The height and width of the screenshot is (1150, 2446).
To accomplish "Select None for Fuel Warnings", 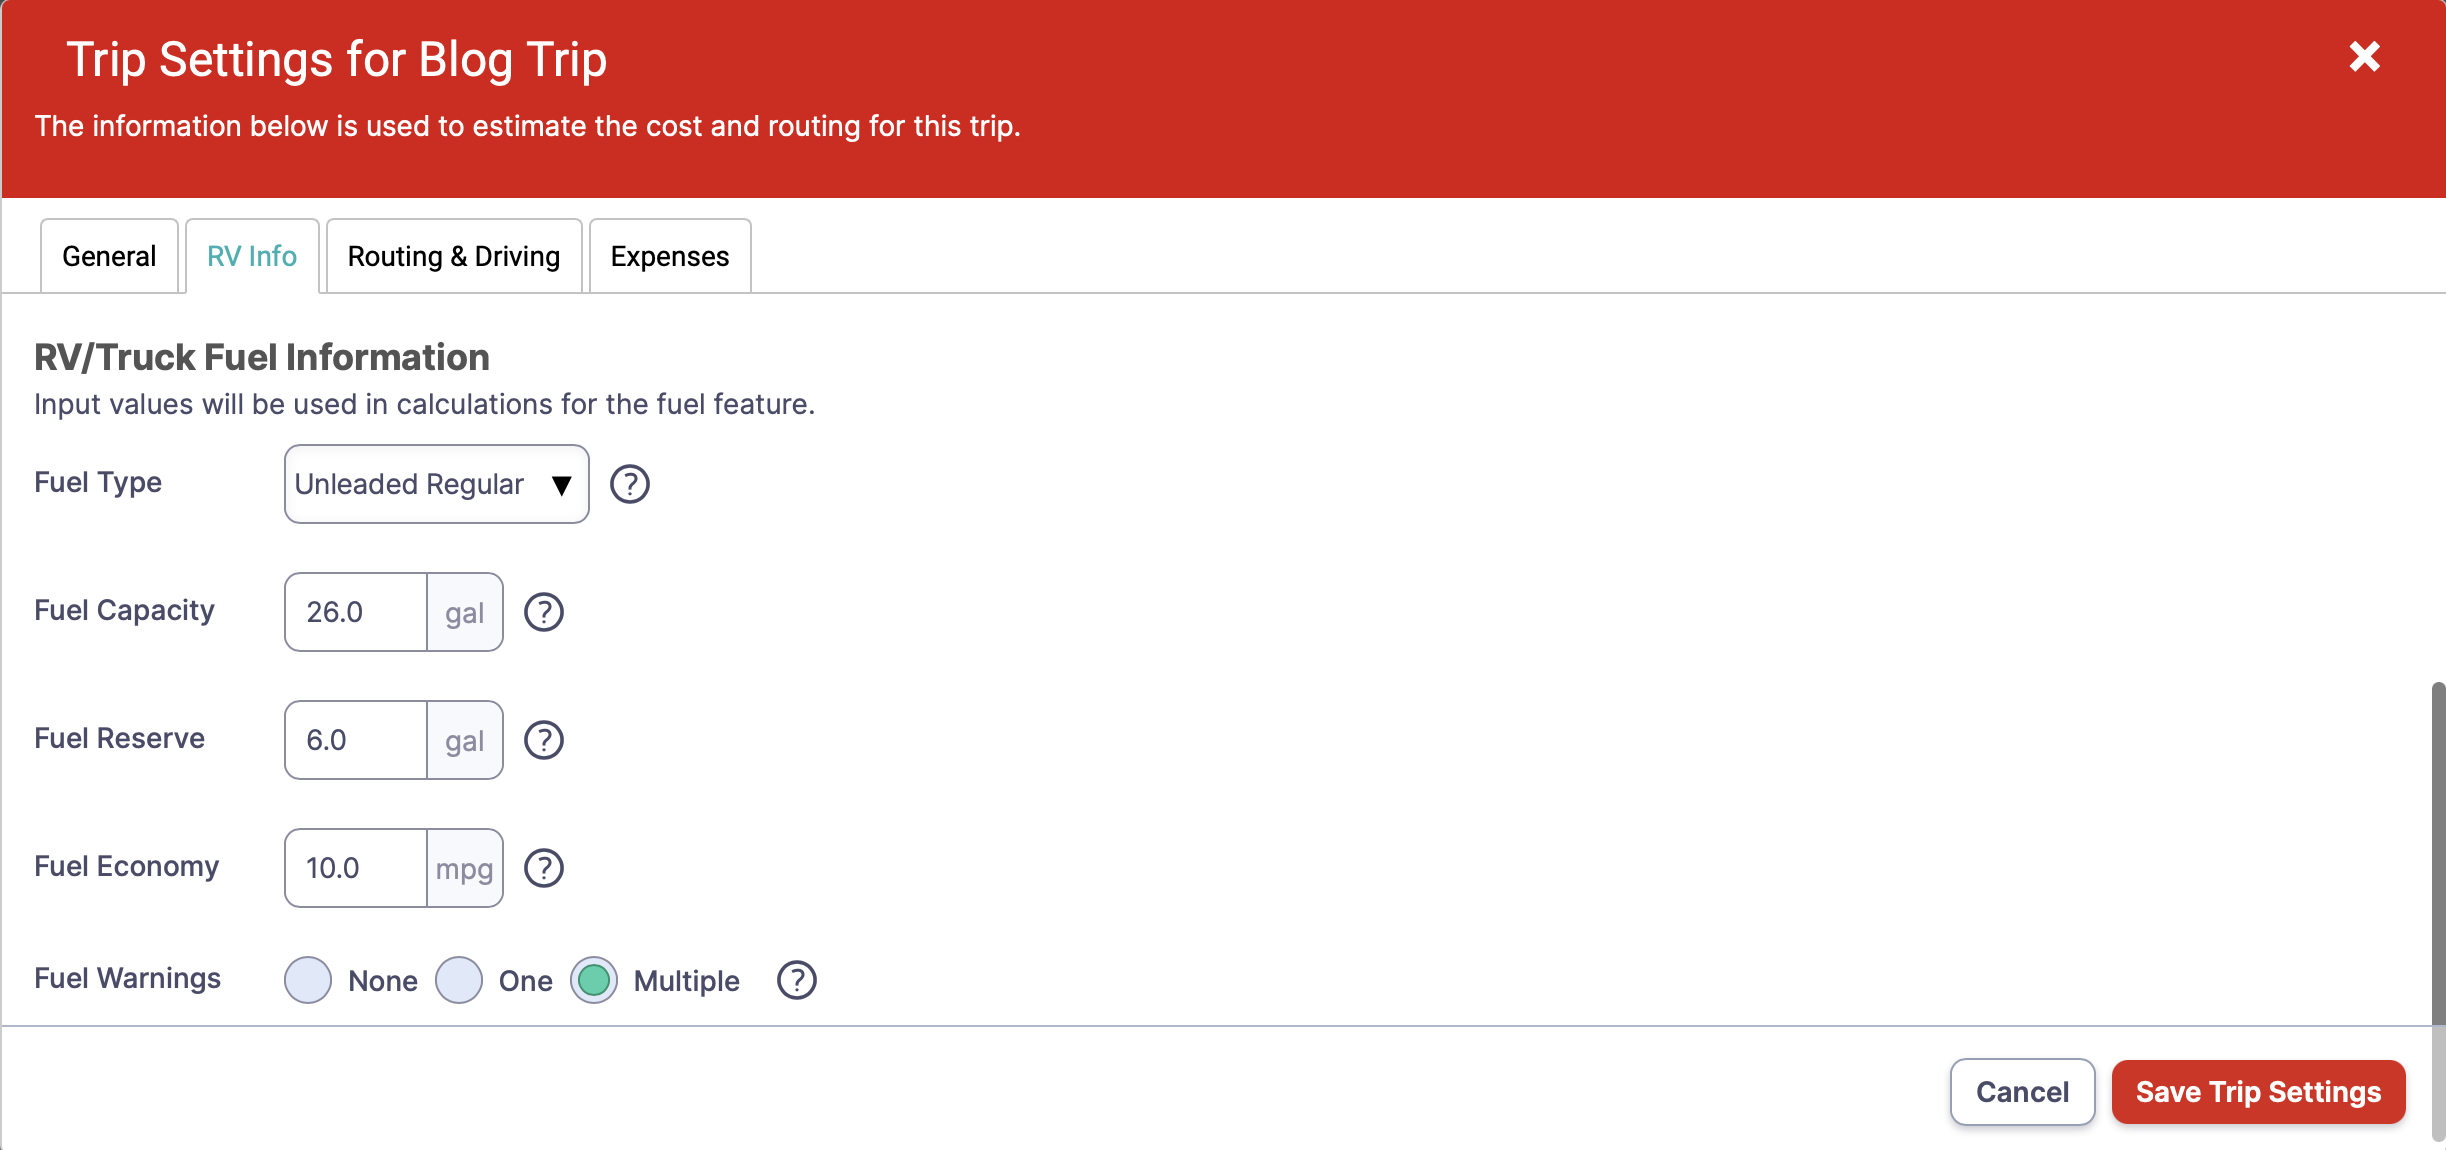I will click(308, 980).
